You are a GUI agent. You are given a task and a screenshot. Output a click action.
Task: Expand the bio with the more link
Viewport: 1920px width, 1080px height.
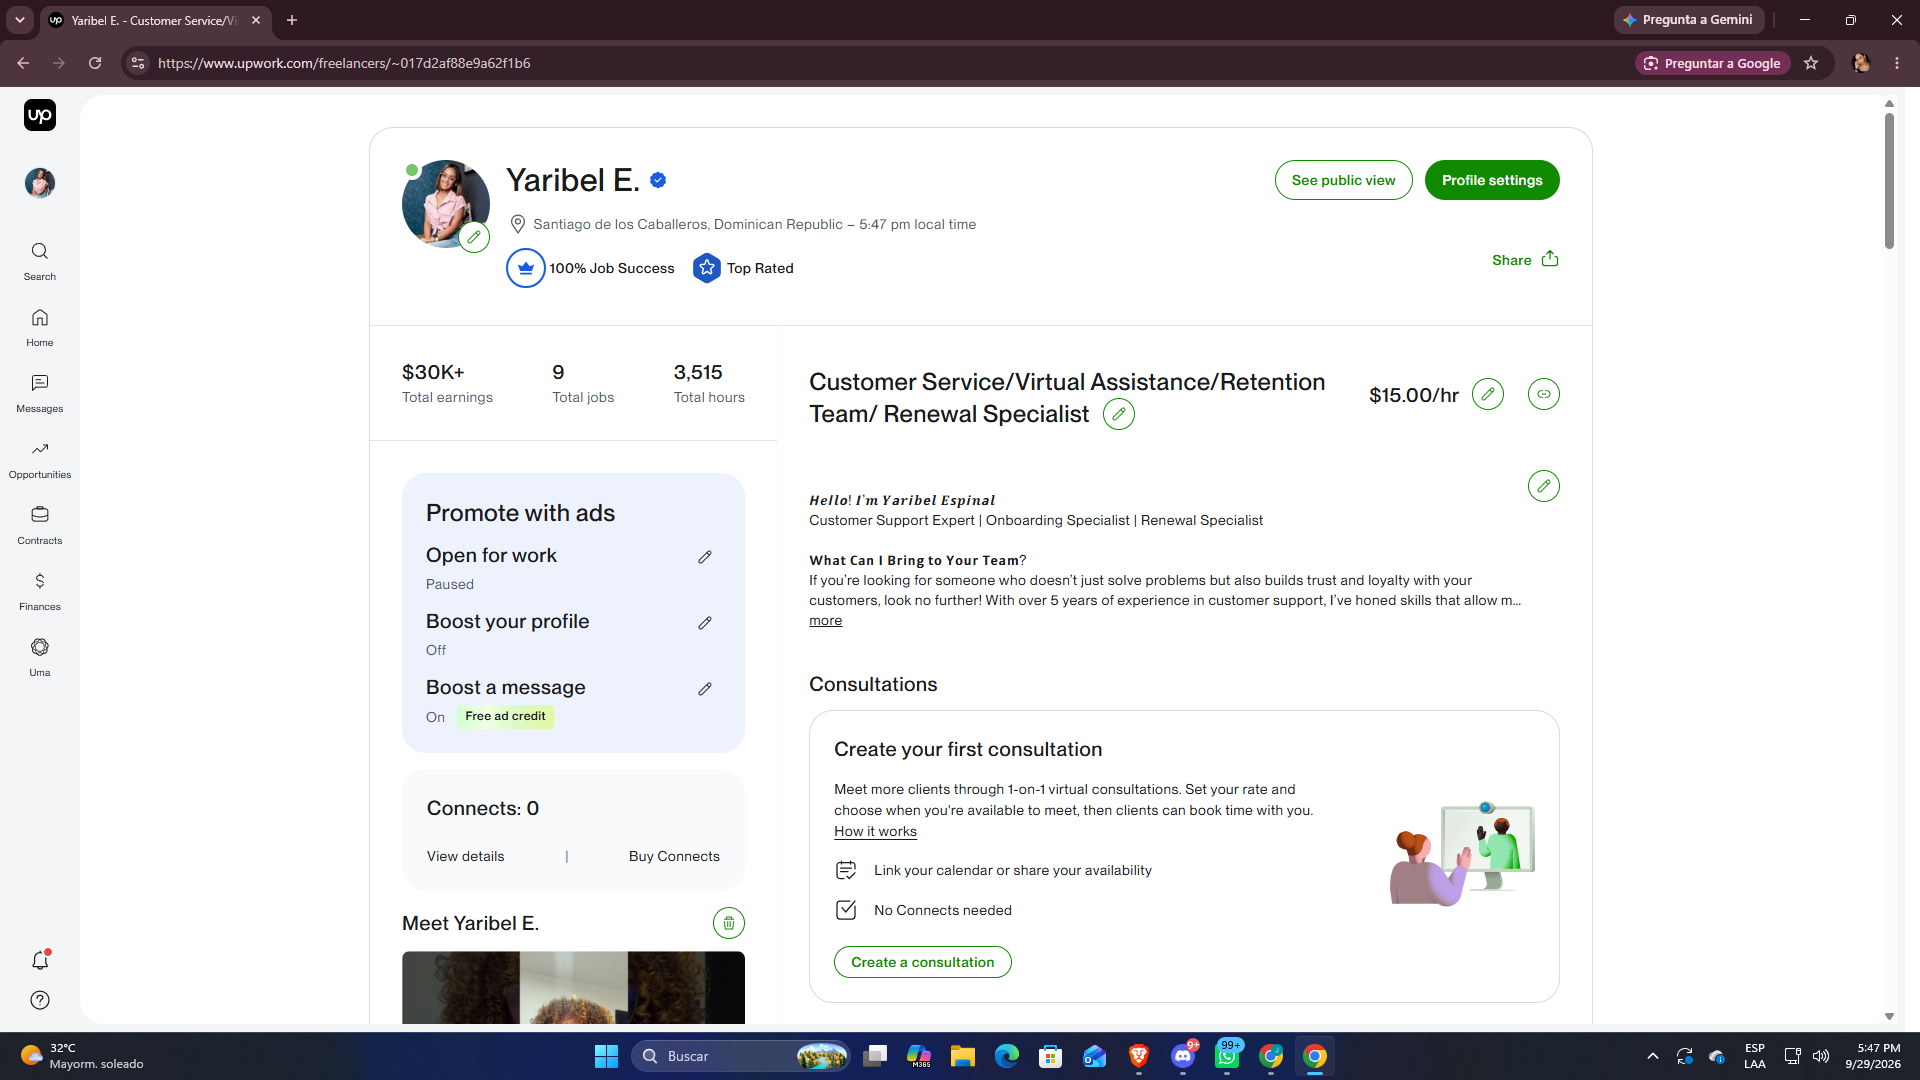(825, 621)
